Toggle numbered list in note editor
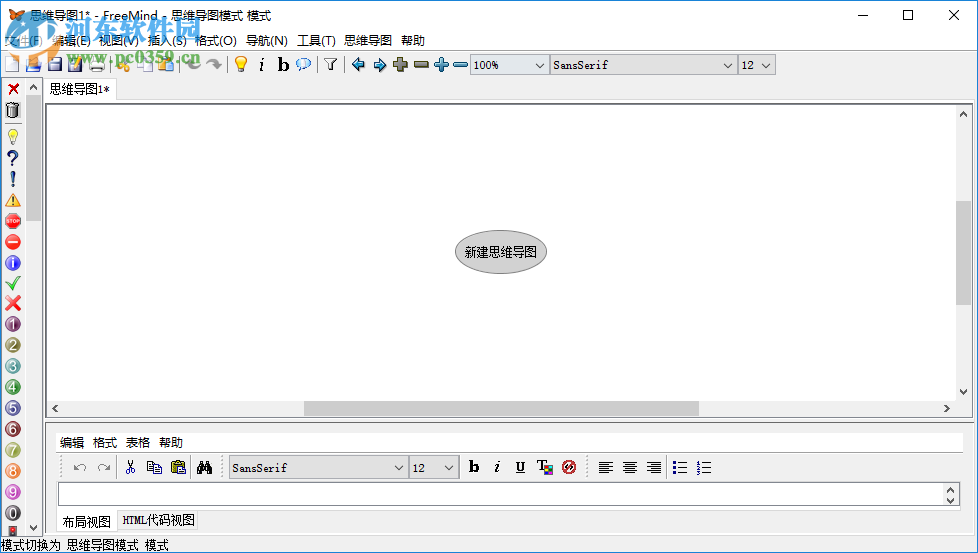Screen dimensions: 978x553 pos(704,467)
